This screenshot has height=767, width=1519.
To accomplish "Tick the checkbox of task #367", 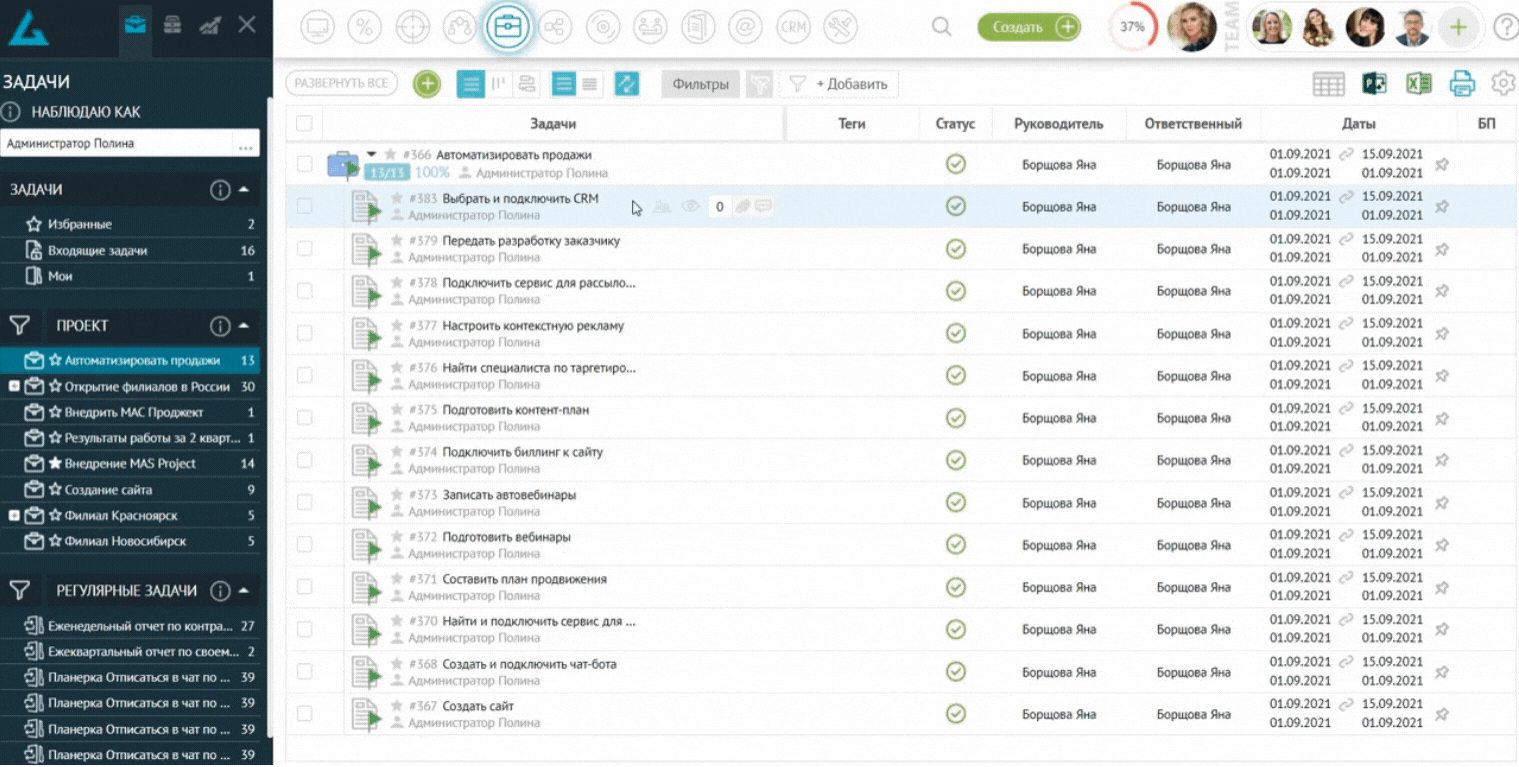I will (304, 714).
